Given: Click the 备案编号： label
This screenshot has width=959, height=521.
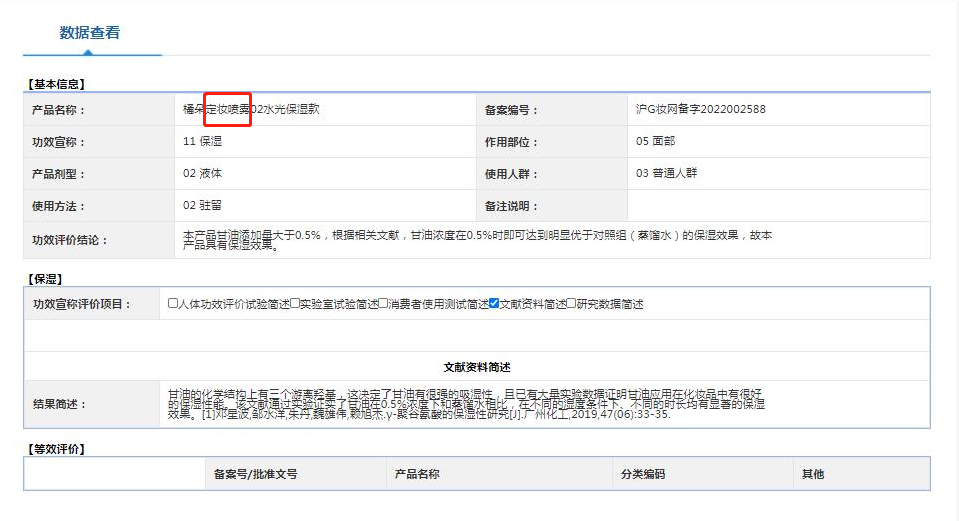Looking at the screenshot, I should click(x=511, y=110).
